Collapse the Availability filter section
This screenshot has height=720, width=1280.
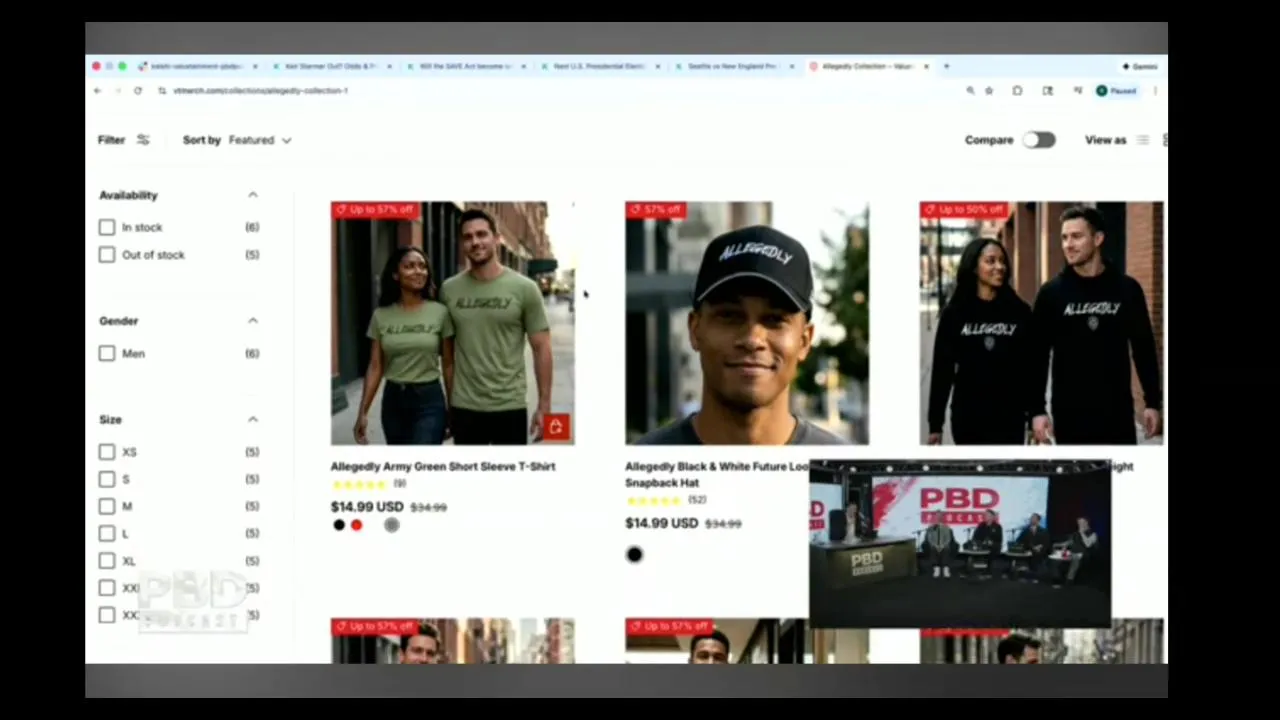(253, 195)
